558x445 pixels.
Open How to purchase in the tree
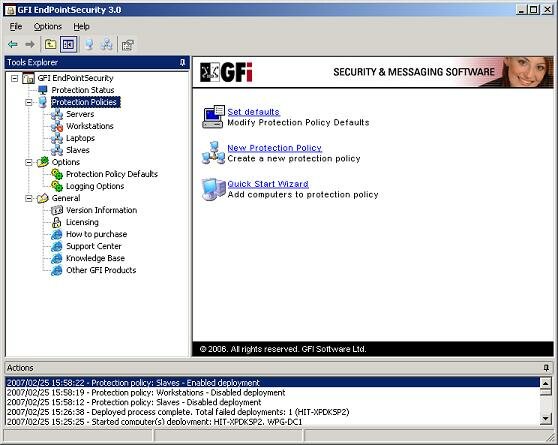[96, 234]
